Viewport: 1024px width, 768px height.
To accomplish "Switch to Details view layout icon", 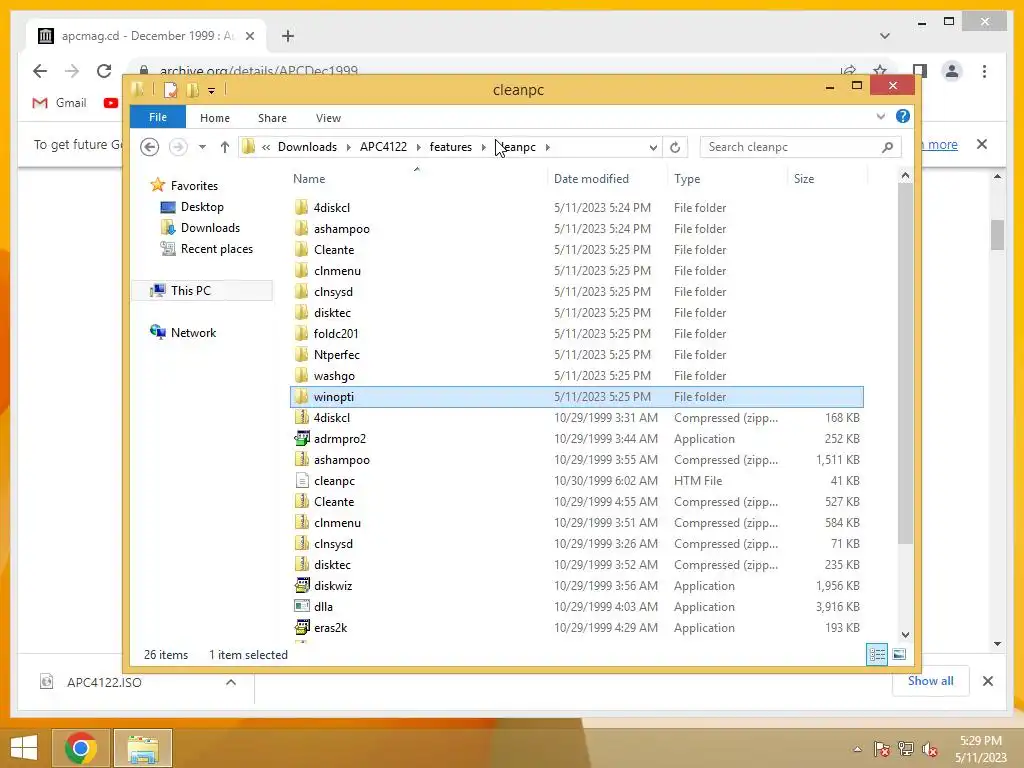I will [x=877, y=654].
